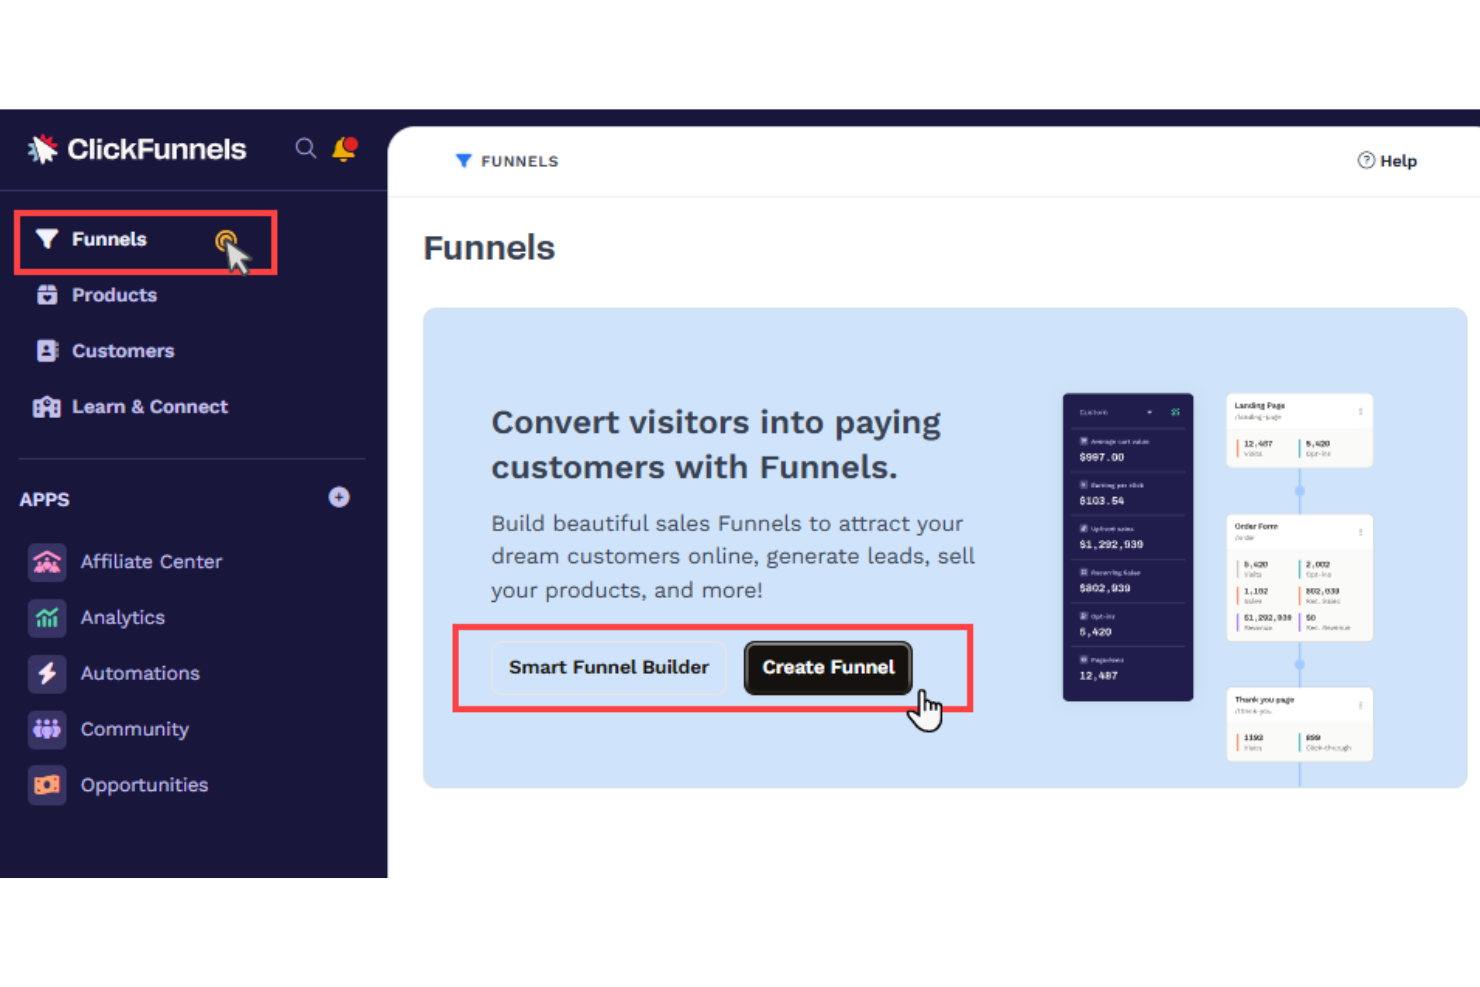1480x987 pixels.
Task: Click the "Funnels" page heading
Action: pos(489,248)
